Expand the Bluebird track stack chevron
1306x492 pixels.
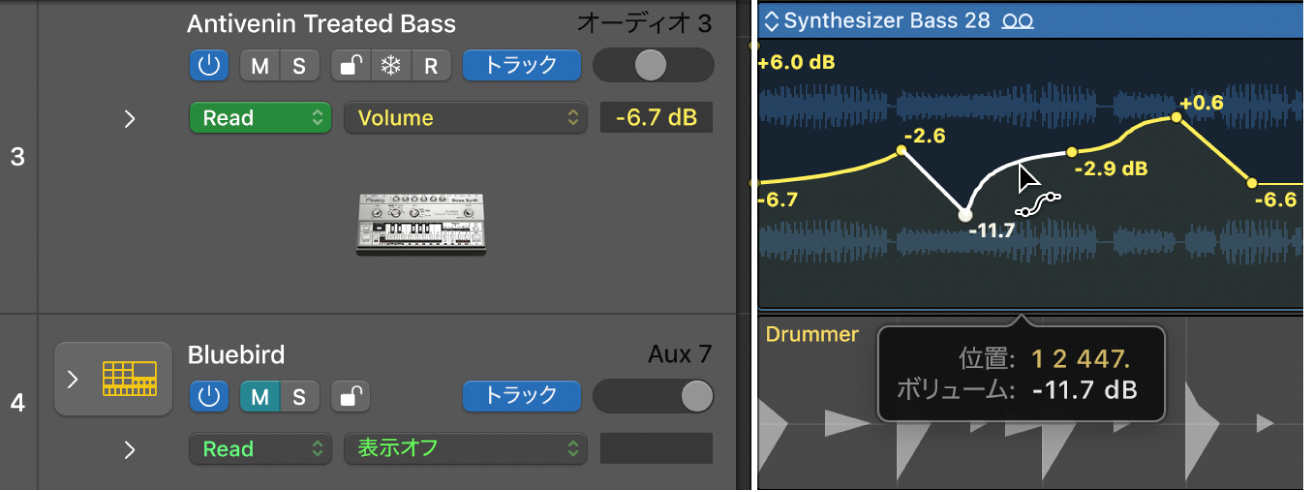[72, 380]
